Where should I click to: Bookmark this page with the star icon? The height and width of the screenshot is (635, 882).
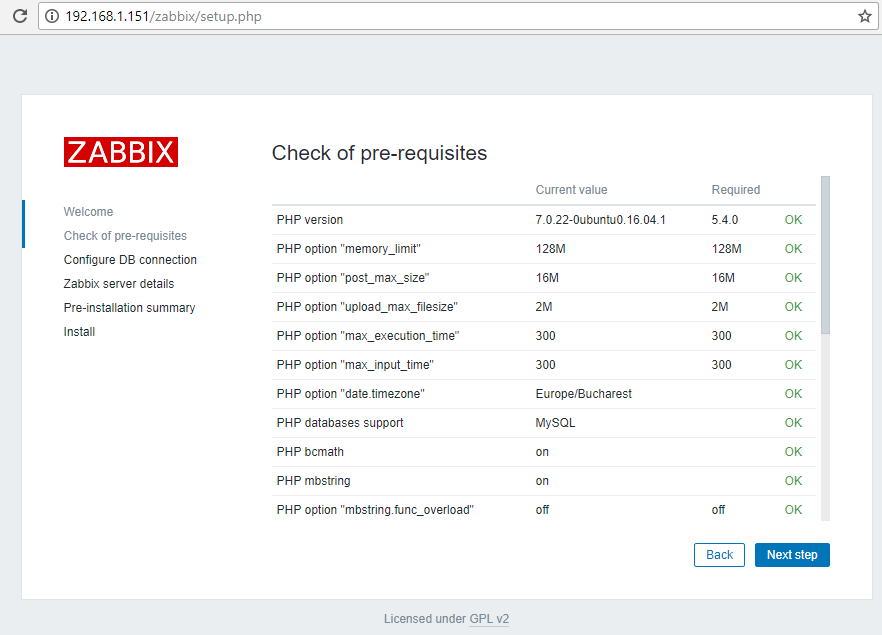[865, 16]
